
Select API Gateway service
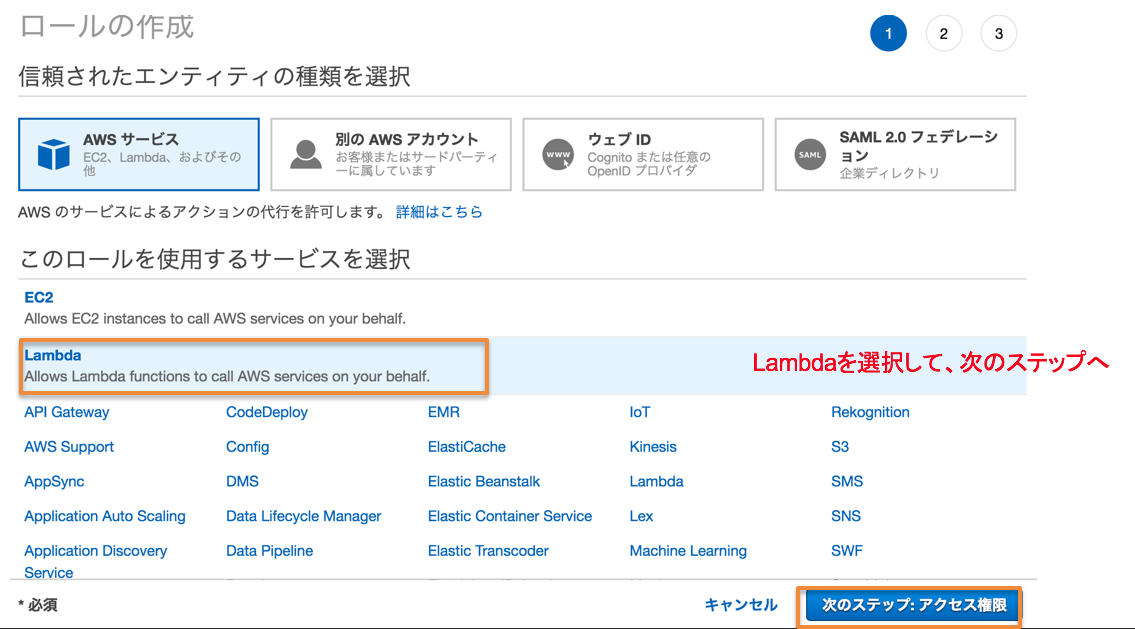[x=67, y=412]
